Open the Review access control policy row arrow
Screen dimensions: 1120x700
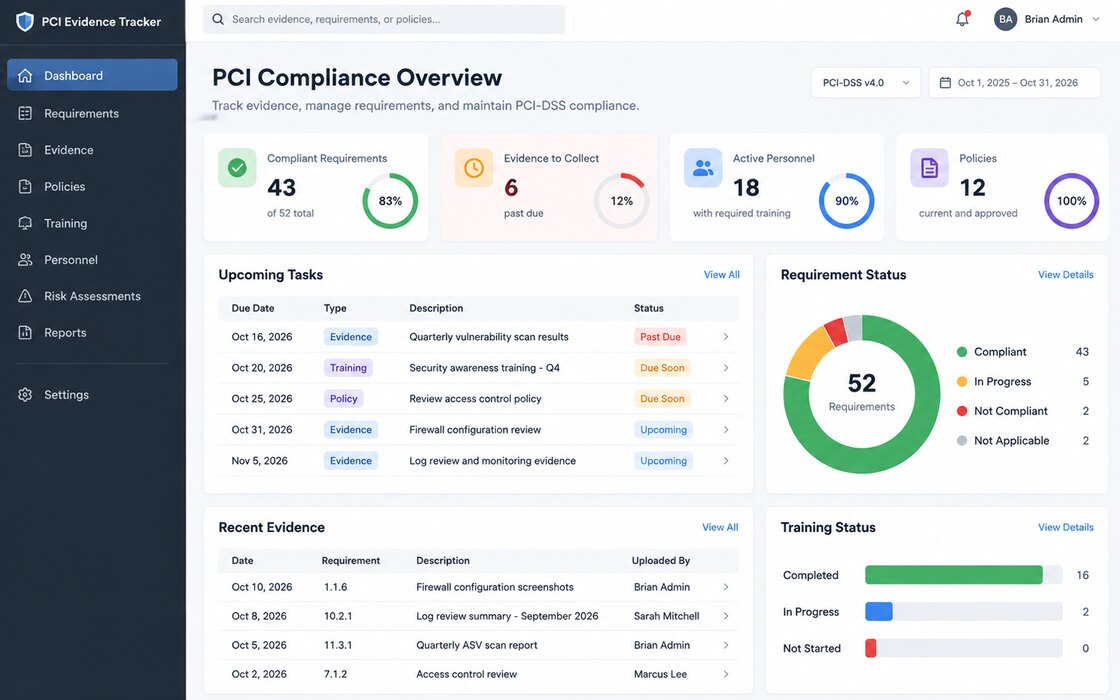726,399
